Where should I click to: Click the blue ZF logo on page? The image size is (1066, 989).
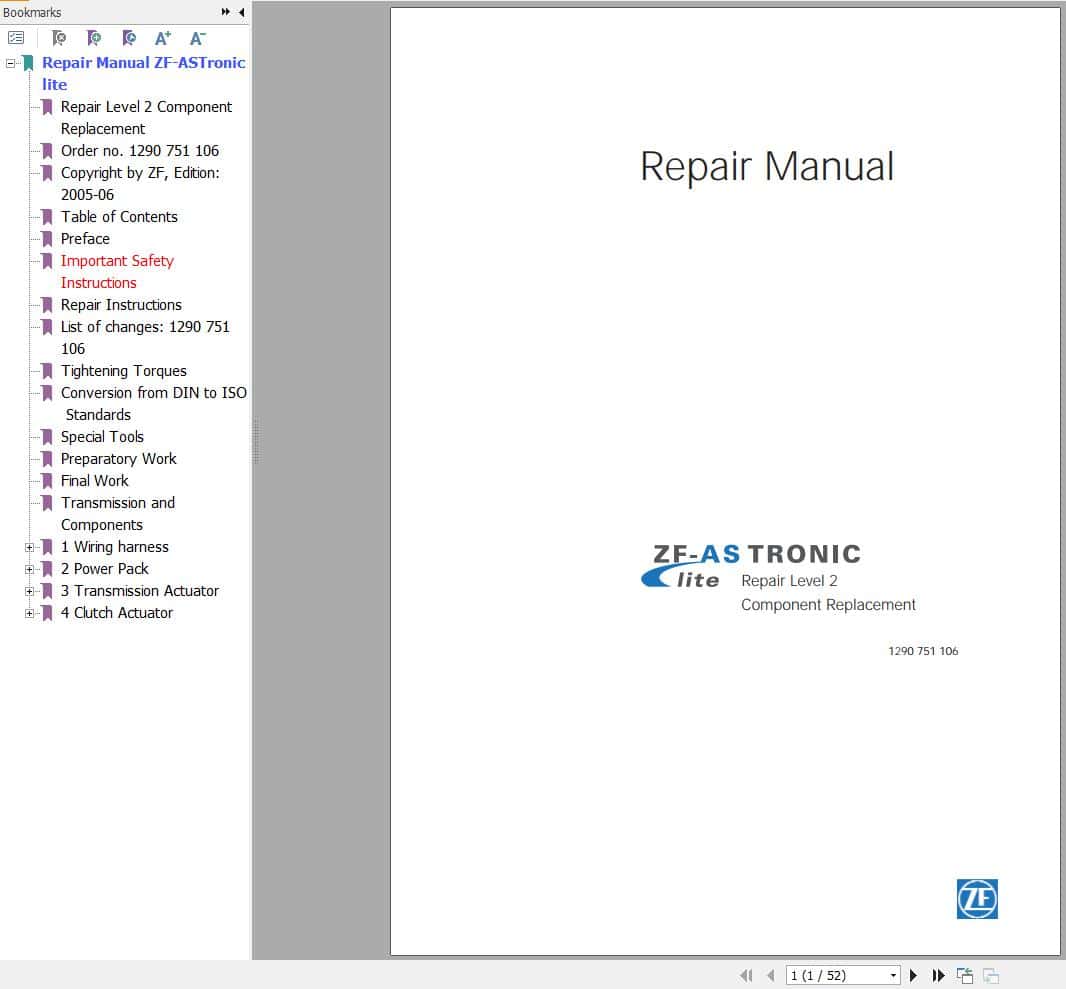coord(977,899)
